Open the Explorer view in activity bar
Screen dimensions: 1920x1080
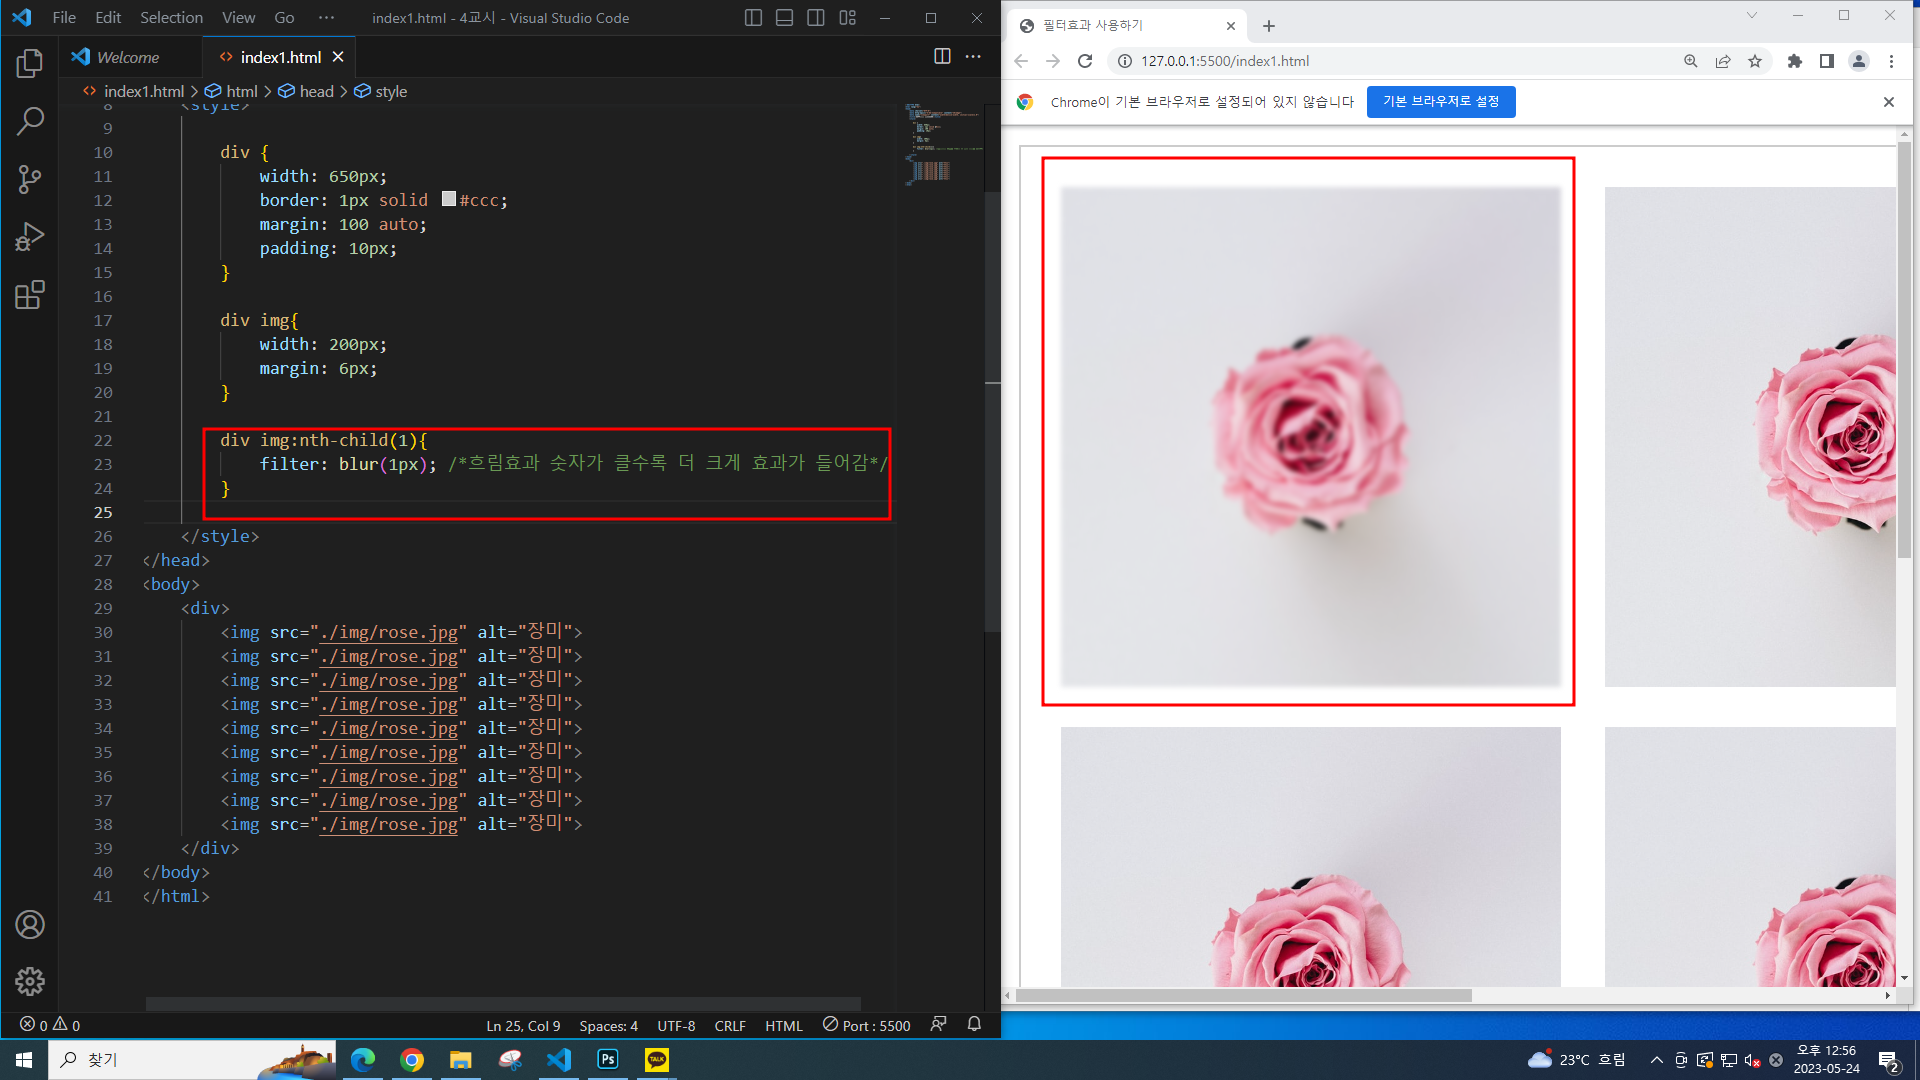30,64
